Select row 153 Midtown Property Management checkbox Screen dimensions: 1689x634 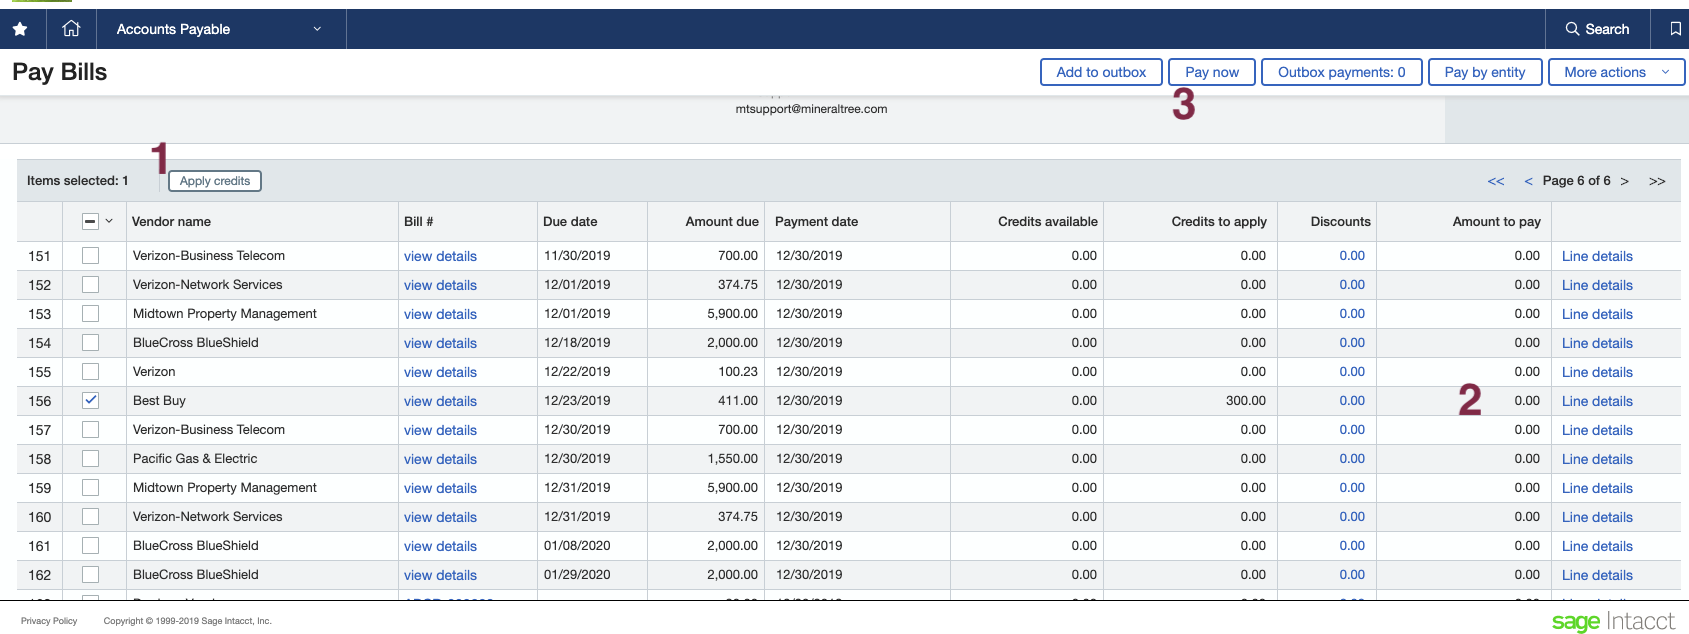tap(90, 313)
